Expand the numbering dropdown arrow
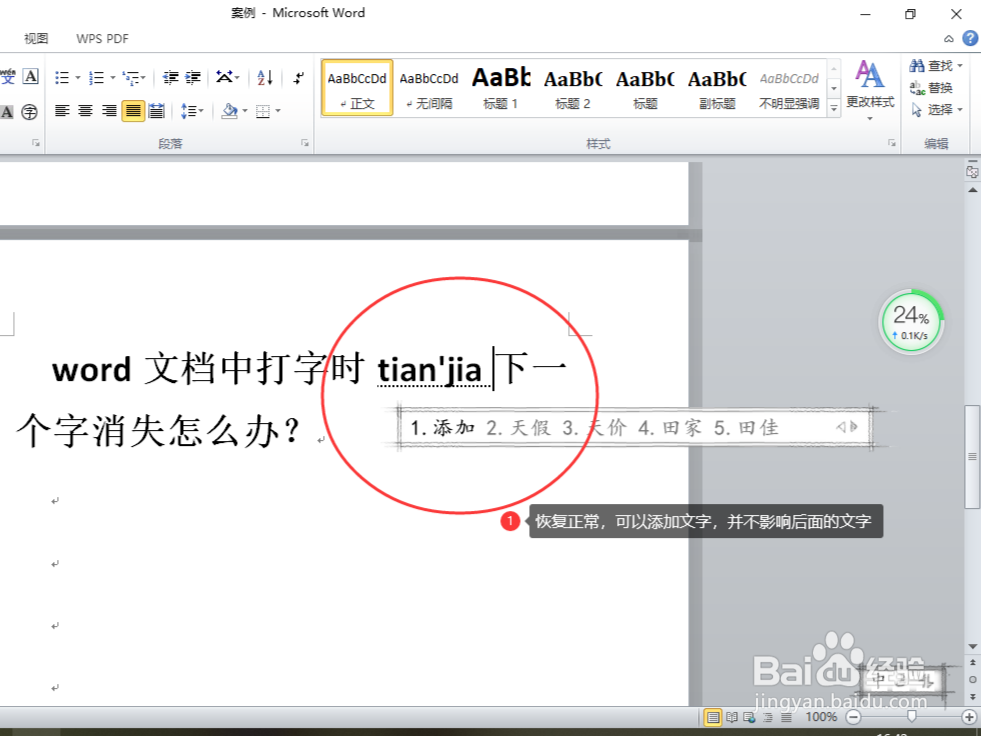This screenshot has width=981, height=736. click(113, 78)
